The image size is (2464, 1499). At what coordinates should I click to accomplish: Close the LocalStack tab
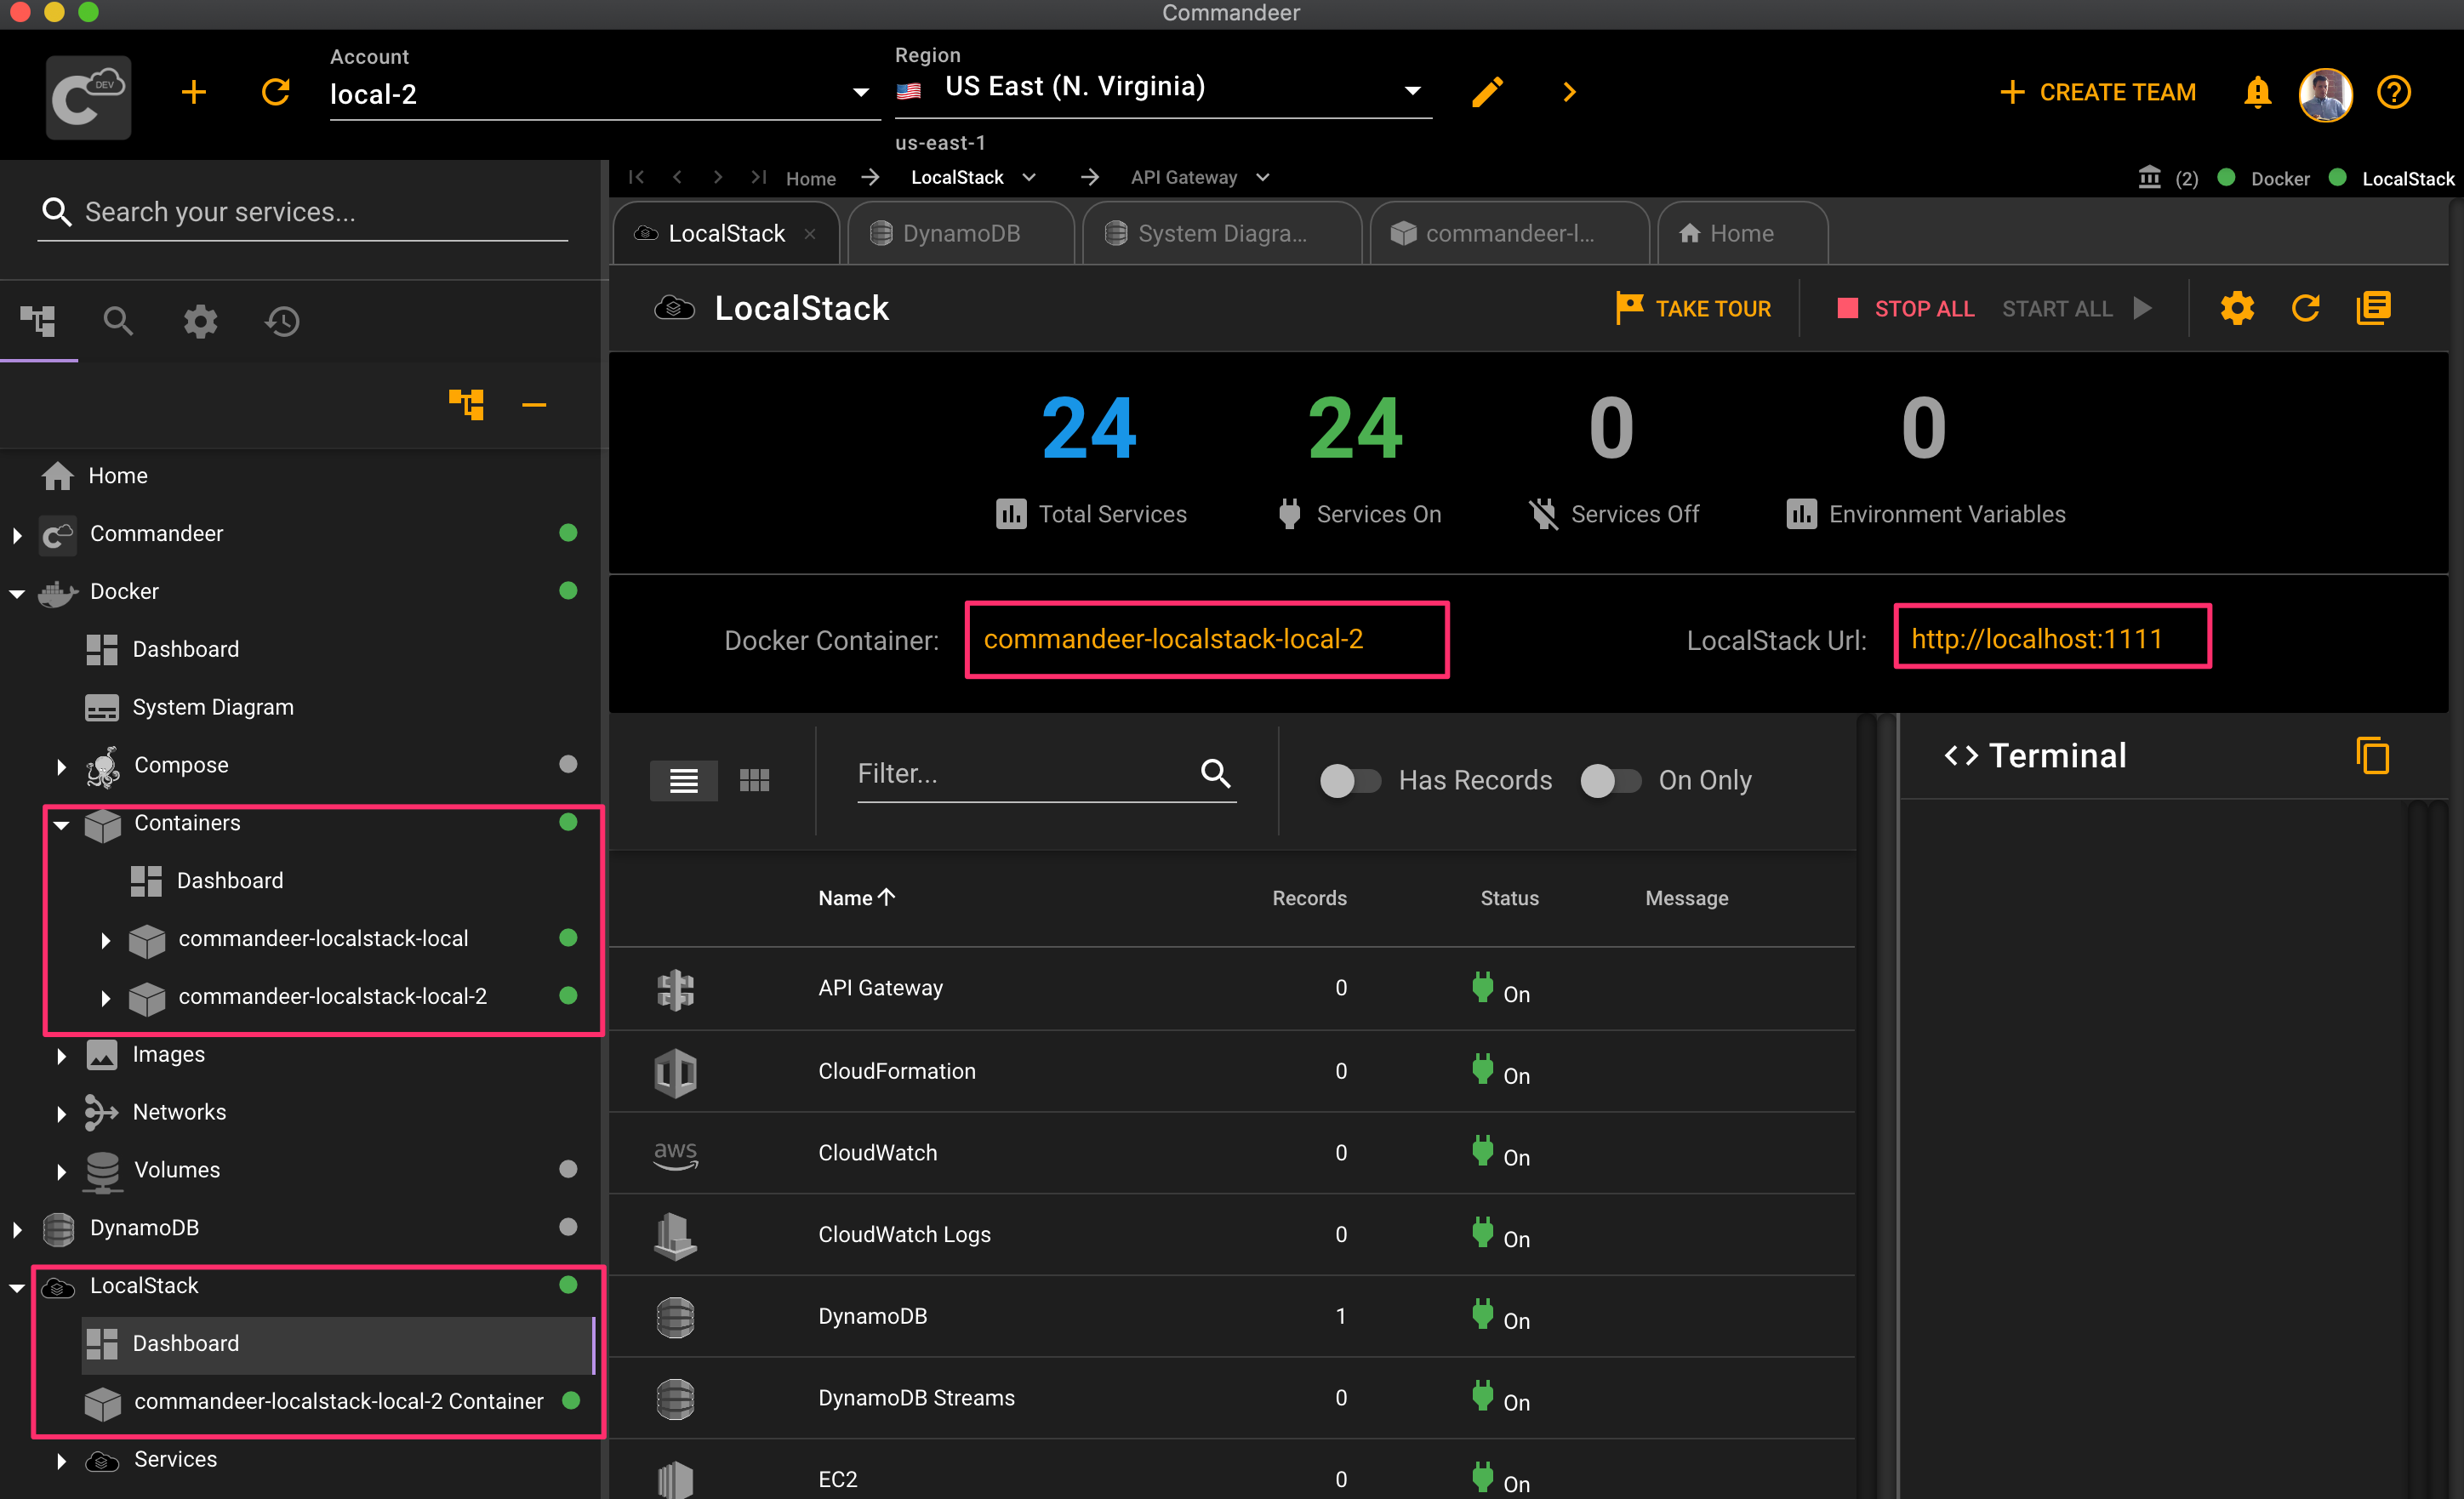[x=810, y=234]
